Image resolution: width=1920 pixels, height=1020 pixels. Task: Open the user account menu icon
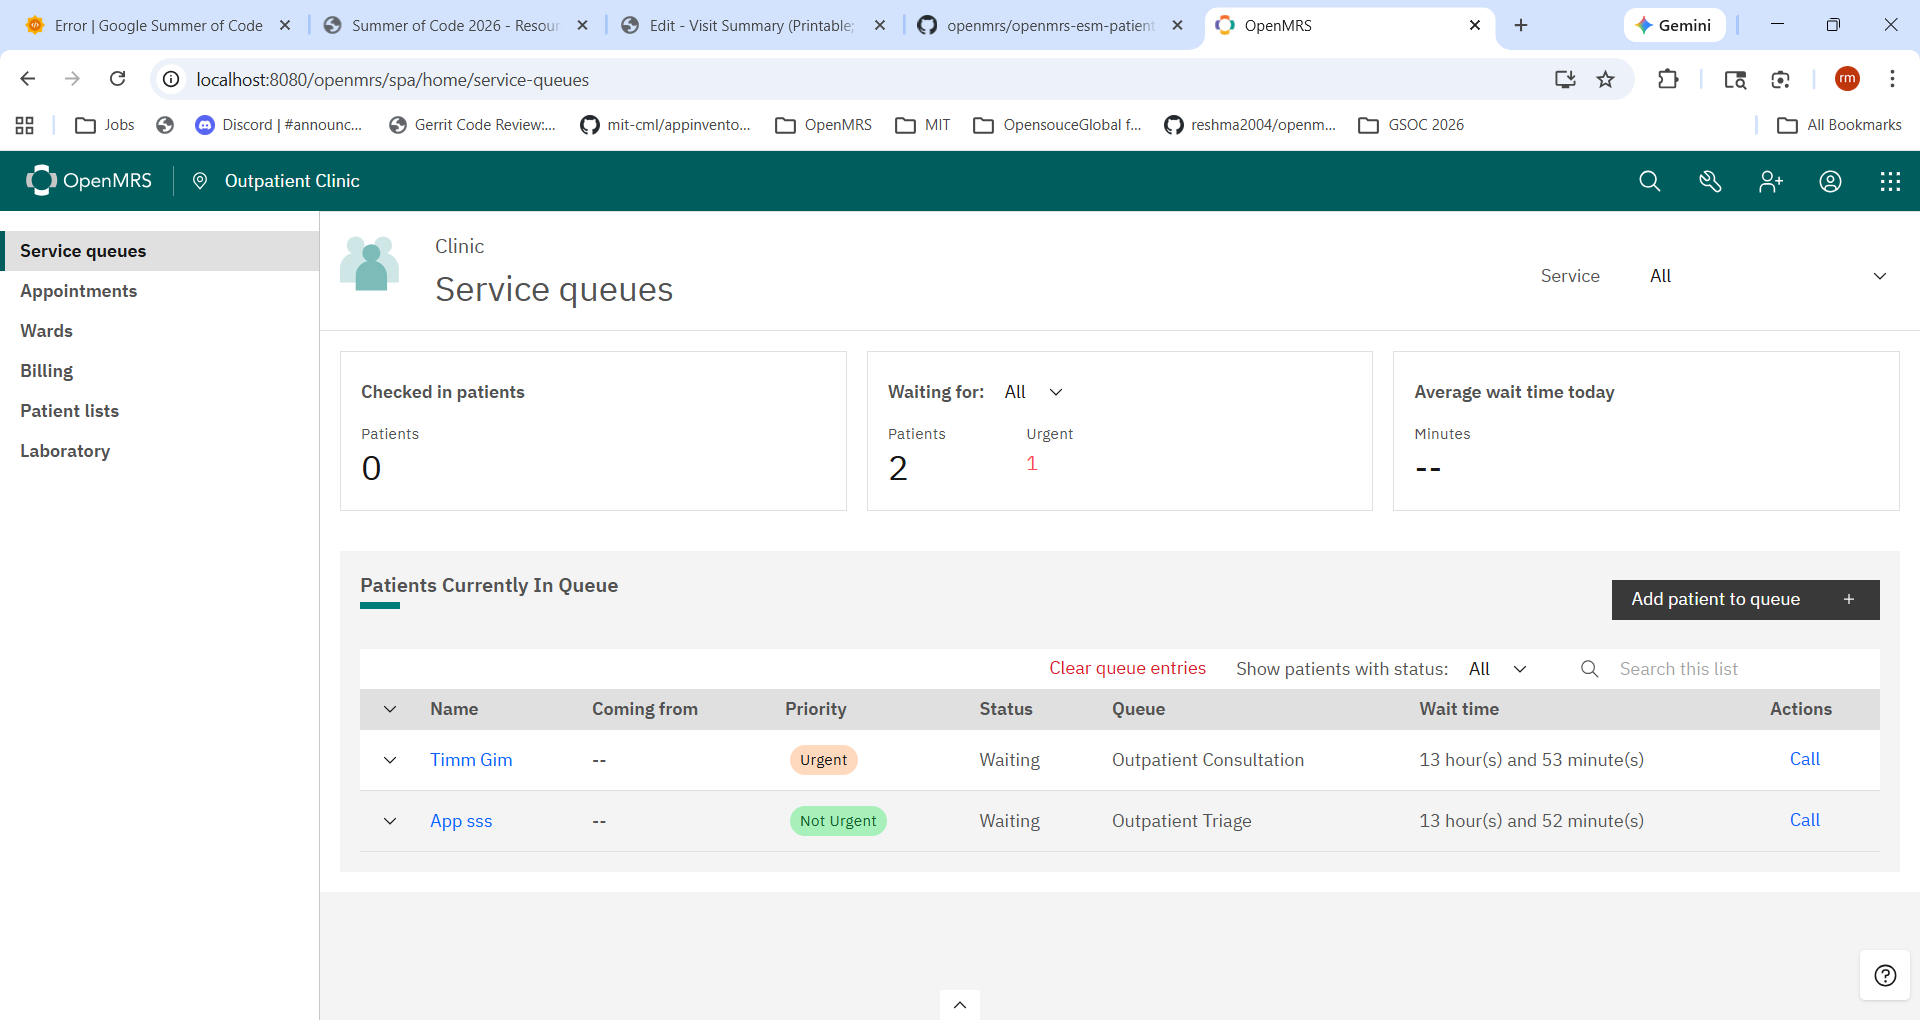(x=1830, y=181)
